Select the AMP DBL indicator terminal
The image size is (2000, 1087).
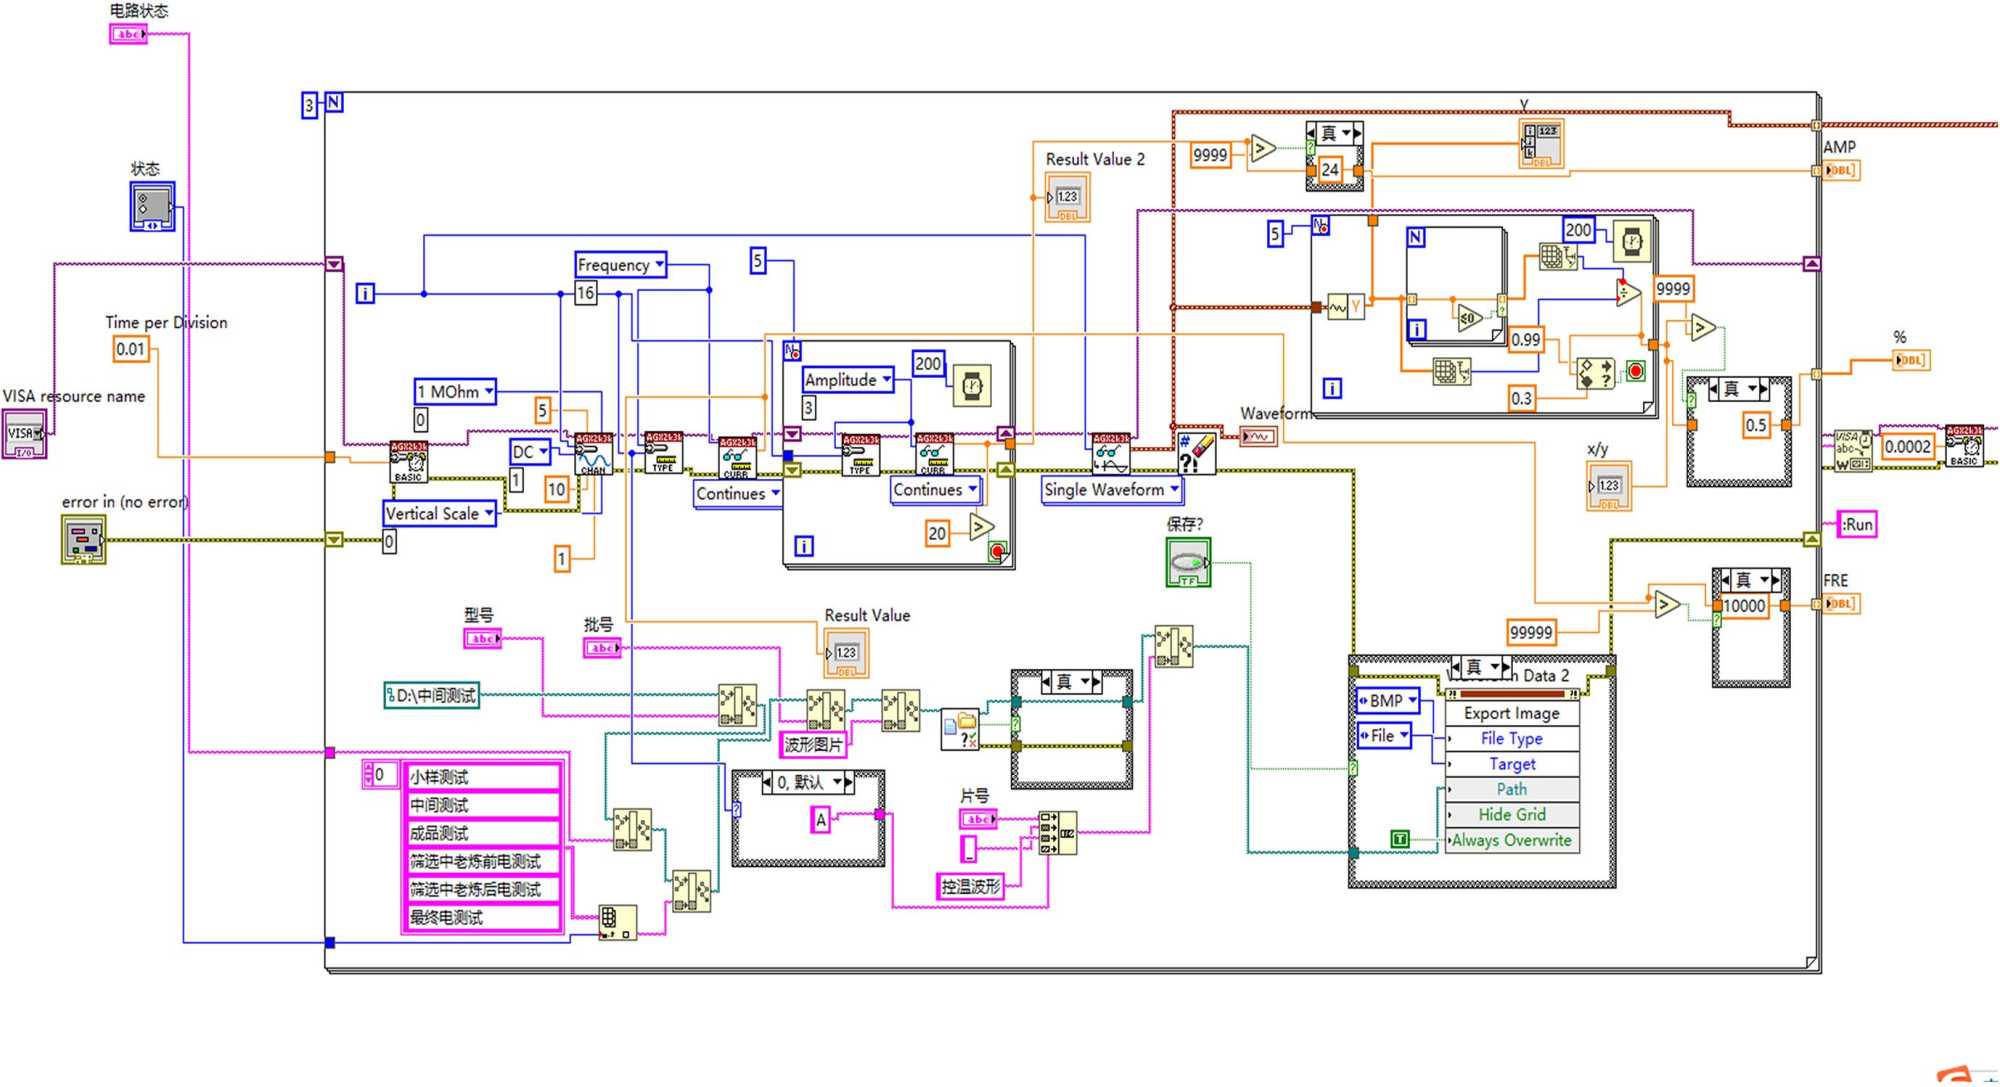click(x=1841, y=171)
